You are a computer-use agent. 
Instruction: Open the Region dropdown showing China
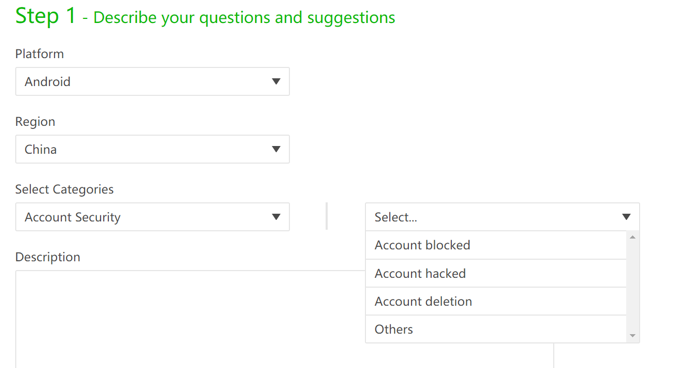(152, 149)
